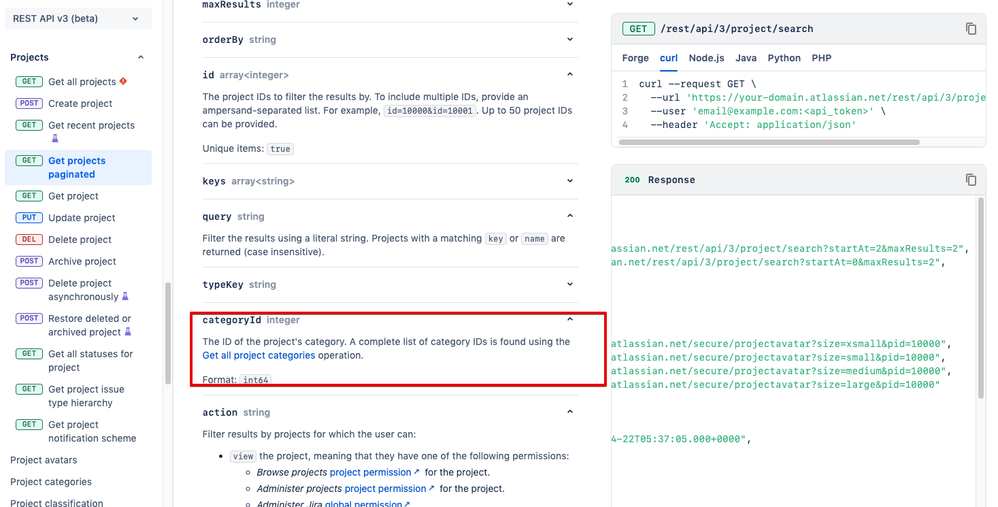
Task: Open Create project endpoint
Action: coord(80,103)
